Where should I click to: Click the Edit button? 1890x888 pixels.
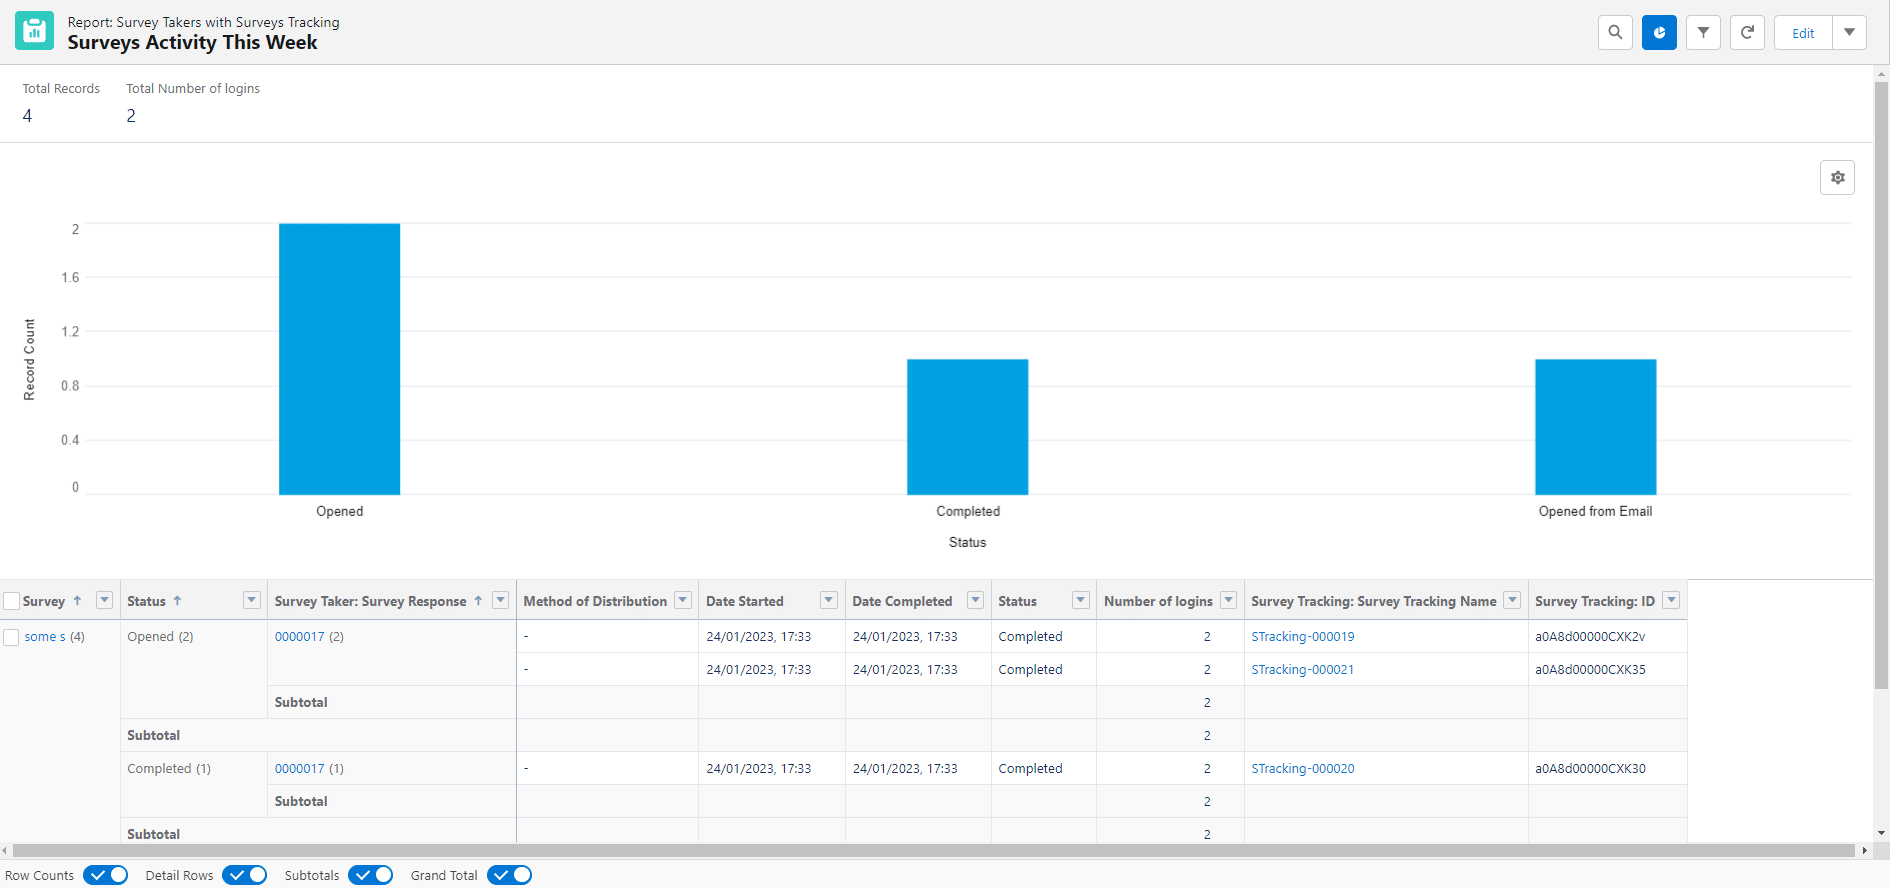[x=1803, y=33]
